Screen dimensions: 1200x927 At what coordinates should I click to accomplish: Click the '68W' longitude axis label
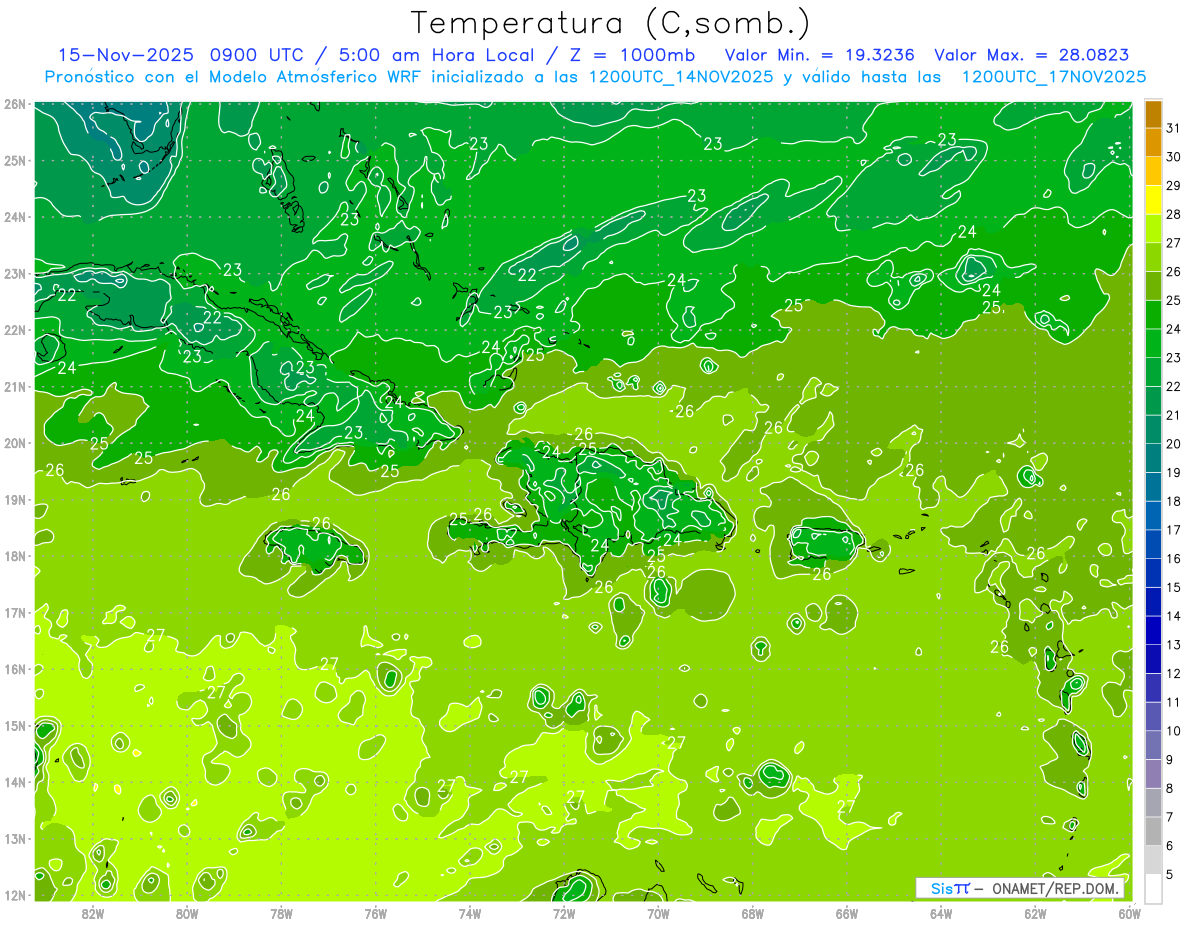[752, 913]
